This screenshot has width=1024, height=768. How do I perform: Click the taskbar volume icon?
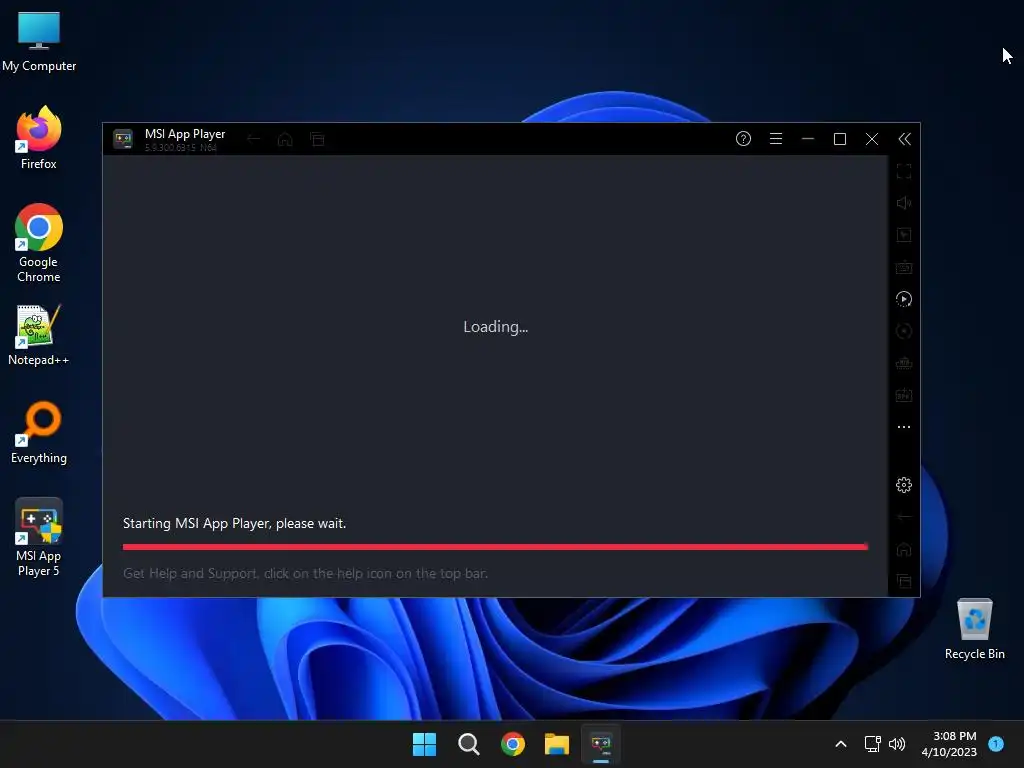point(897,744)
